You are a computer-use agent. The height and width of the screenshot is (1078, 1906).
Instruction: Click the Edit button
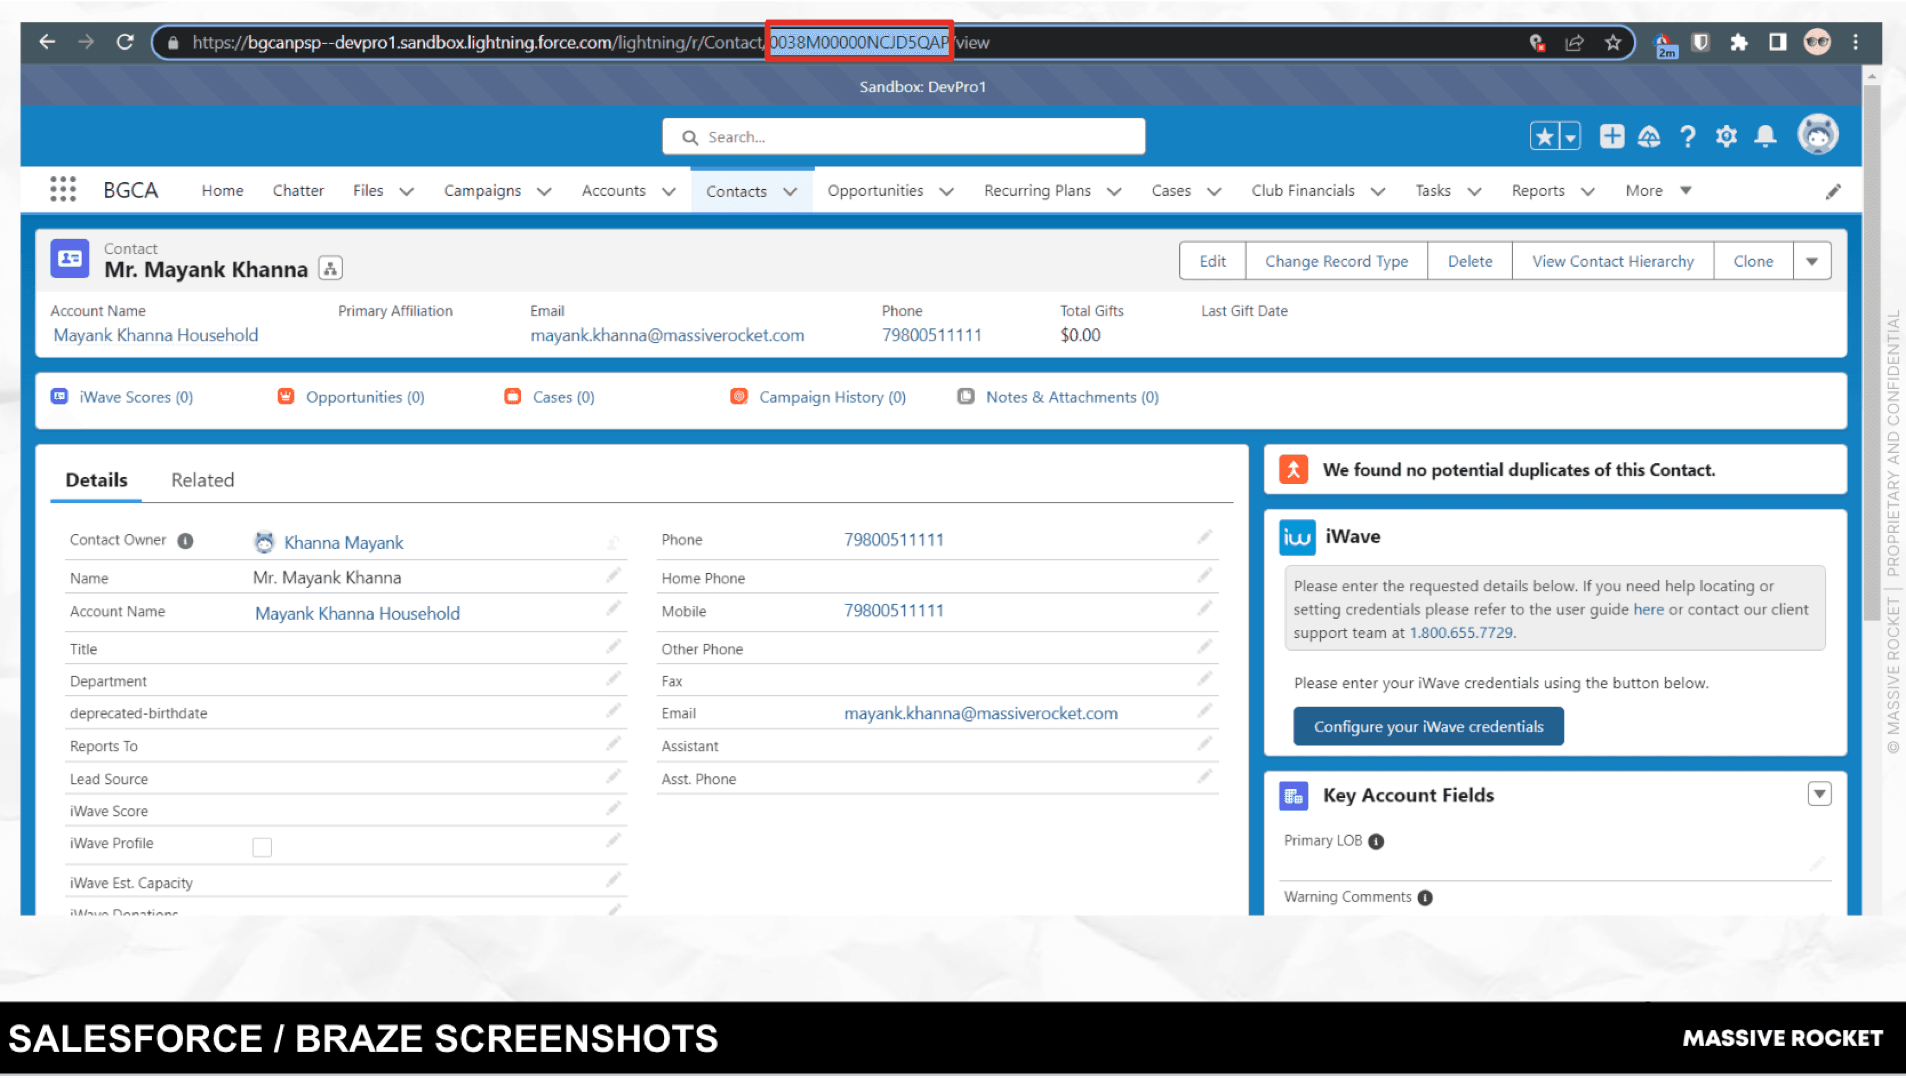click(x=1212, y=261)
